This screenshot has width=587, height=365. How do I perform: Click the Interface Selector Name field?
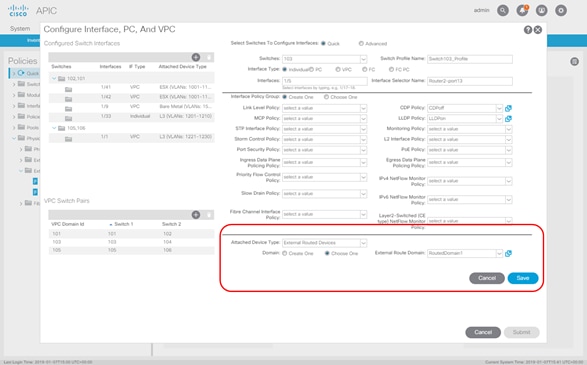click(x=470, y=81)
